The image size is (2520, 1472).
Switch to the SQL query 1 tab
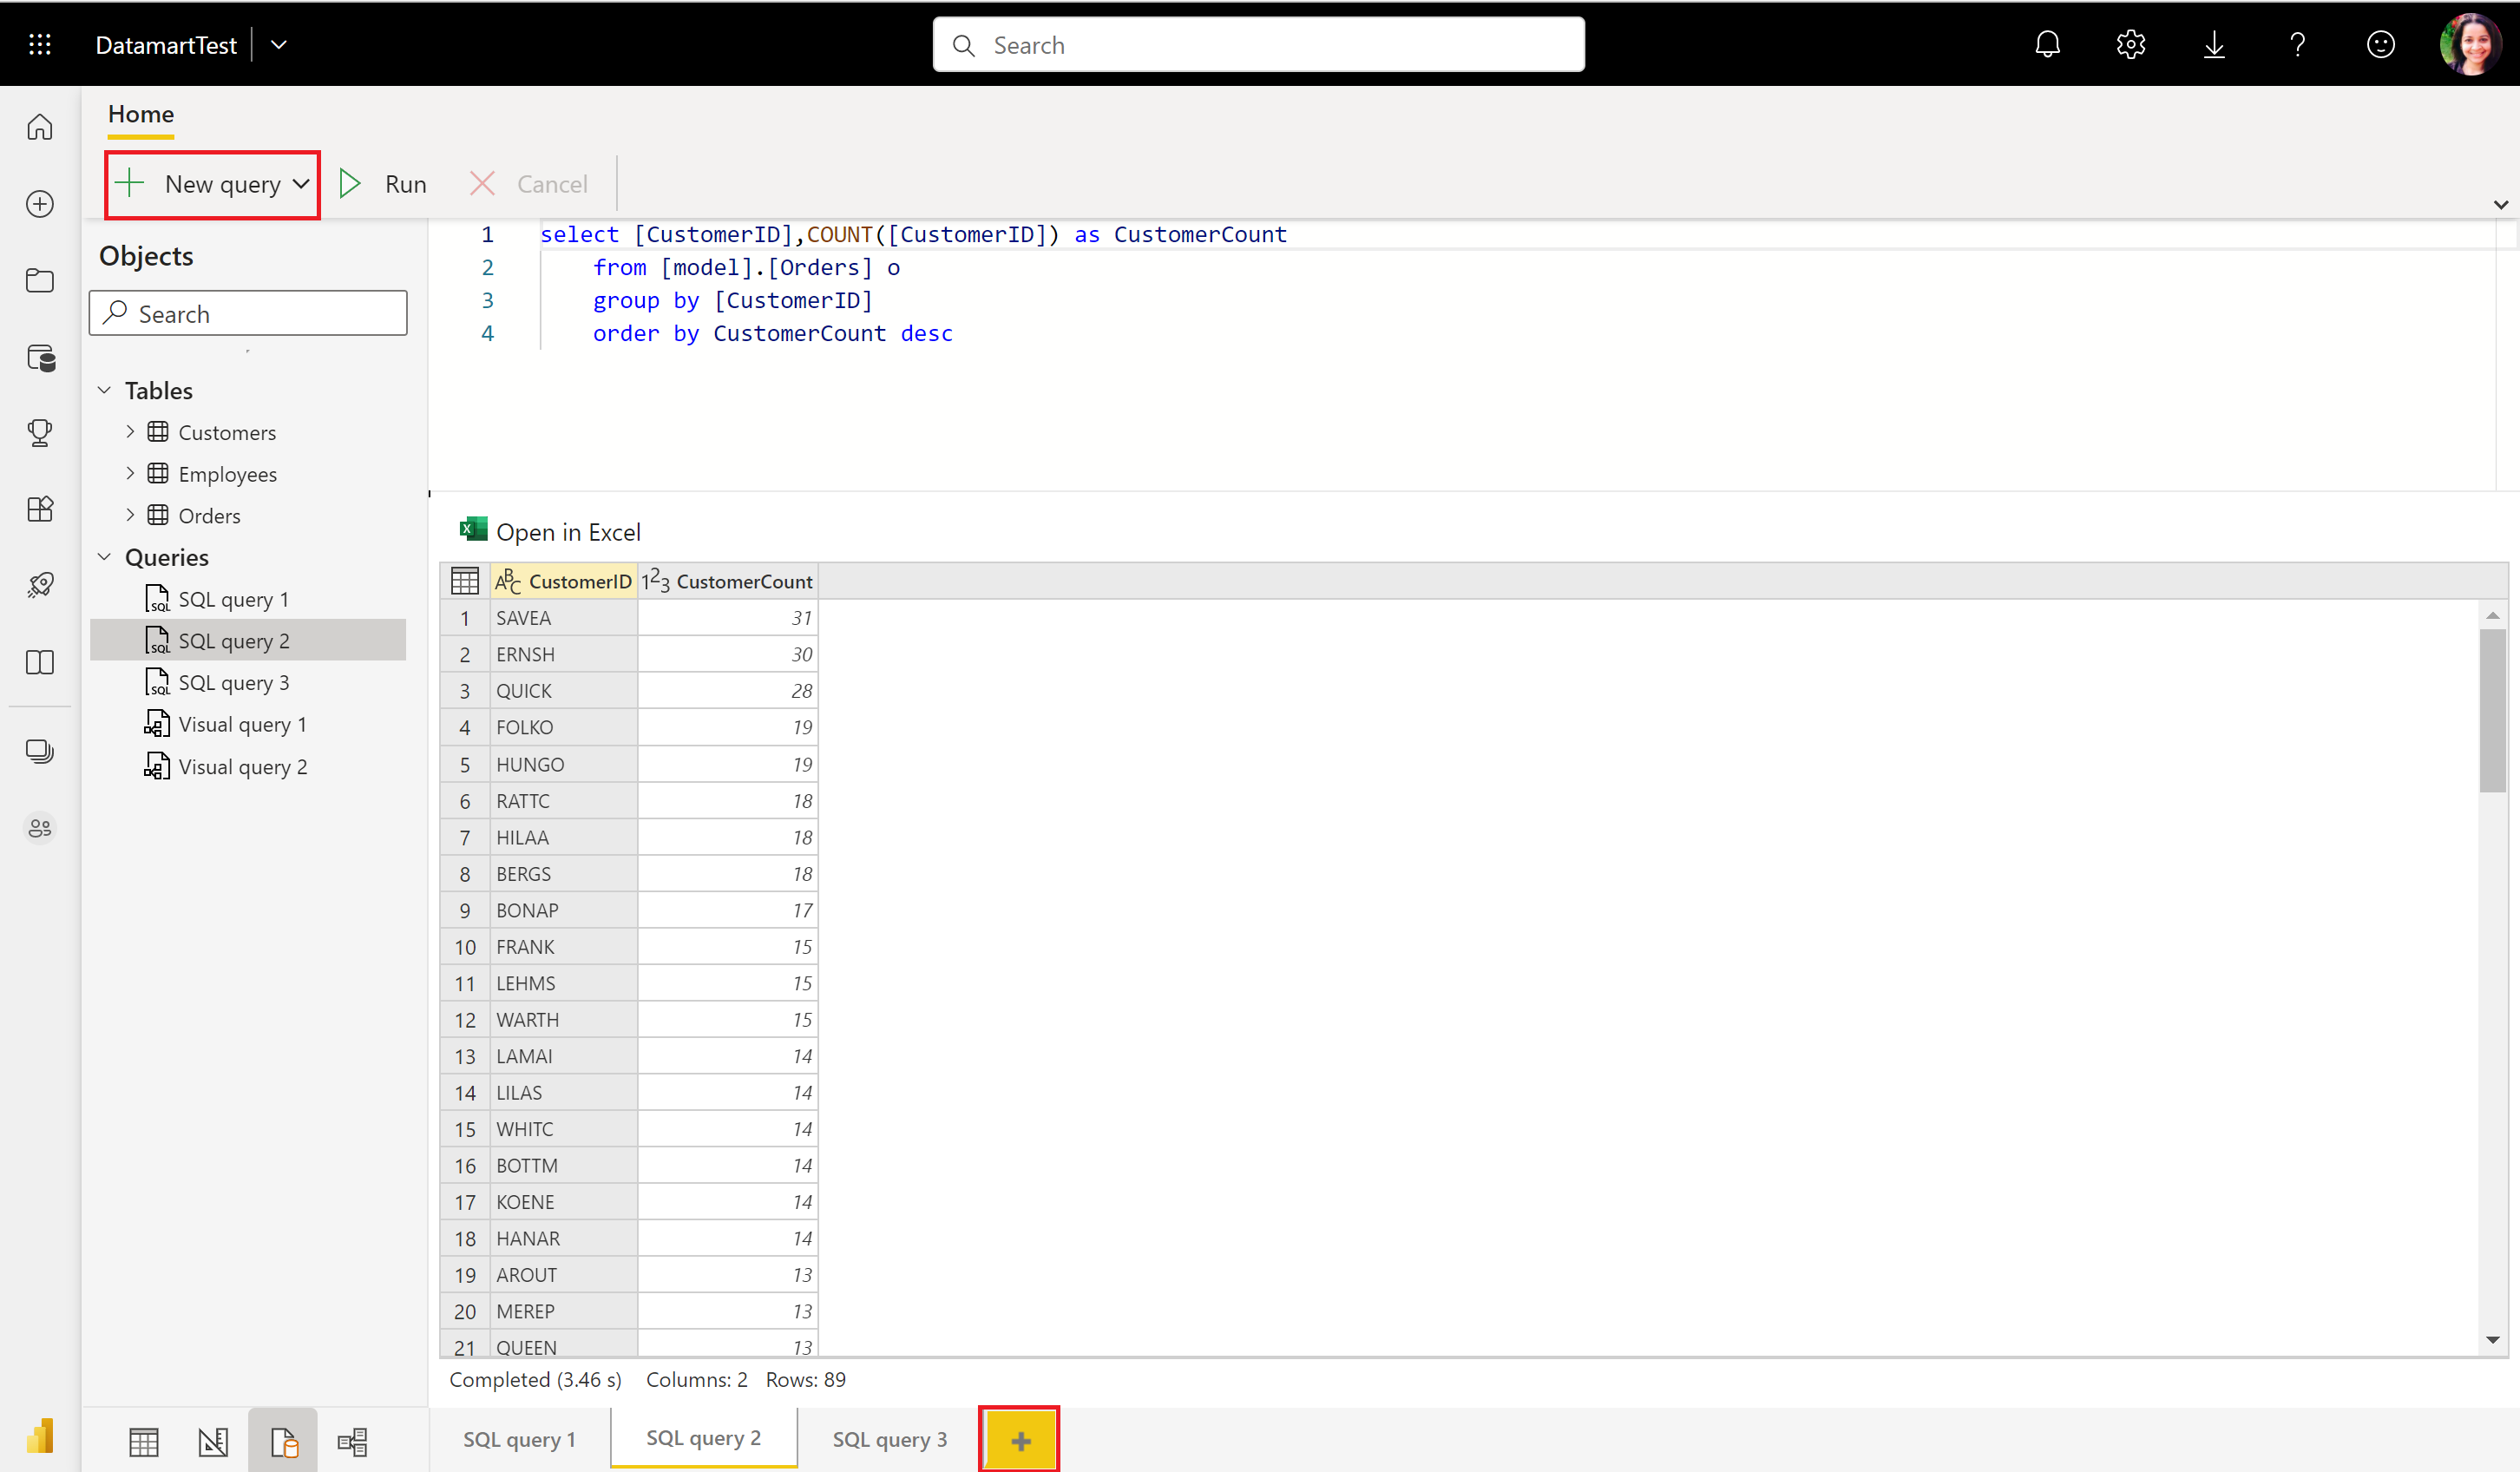[x=518, y=1438]
